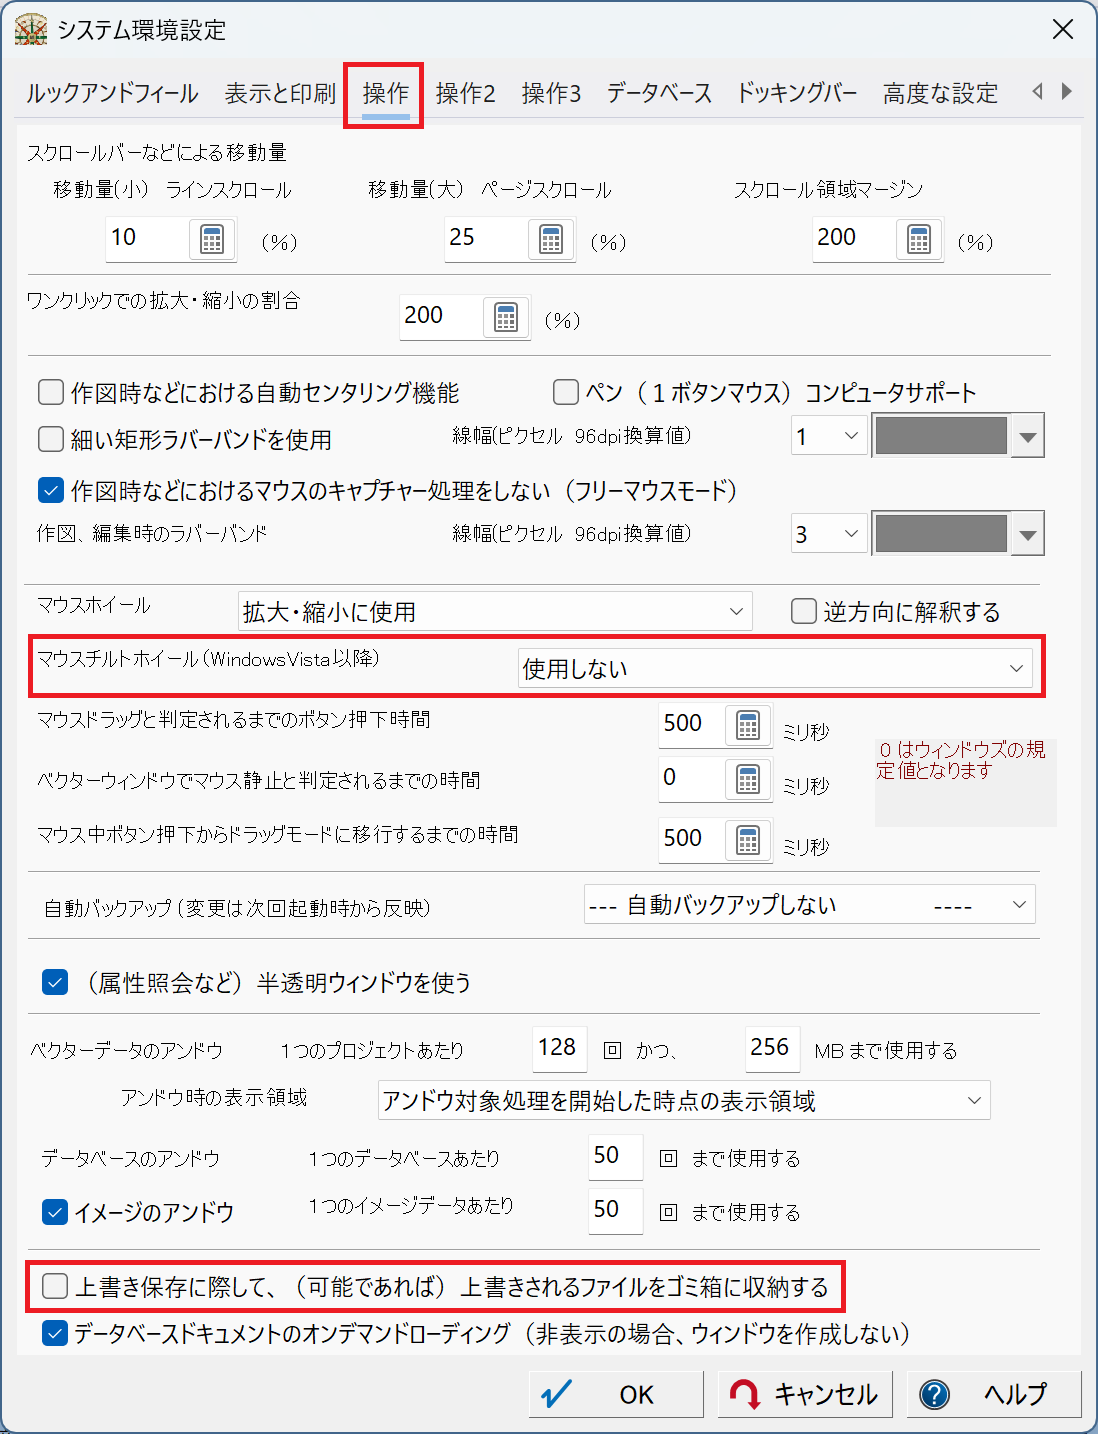Open マウスホイール dropdown list
Image resolution: width=1098 pixels, height=1434 pixels.
495,611
